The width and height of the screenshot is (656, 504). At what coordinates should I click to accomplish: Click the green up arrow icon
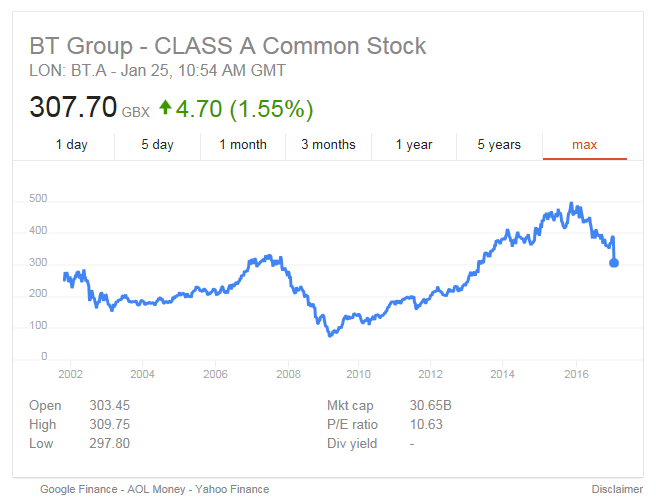(x=166, y=107)
